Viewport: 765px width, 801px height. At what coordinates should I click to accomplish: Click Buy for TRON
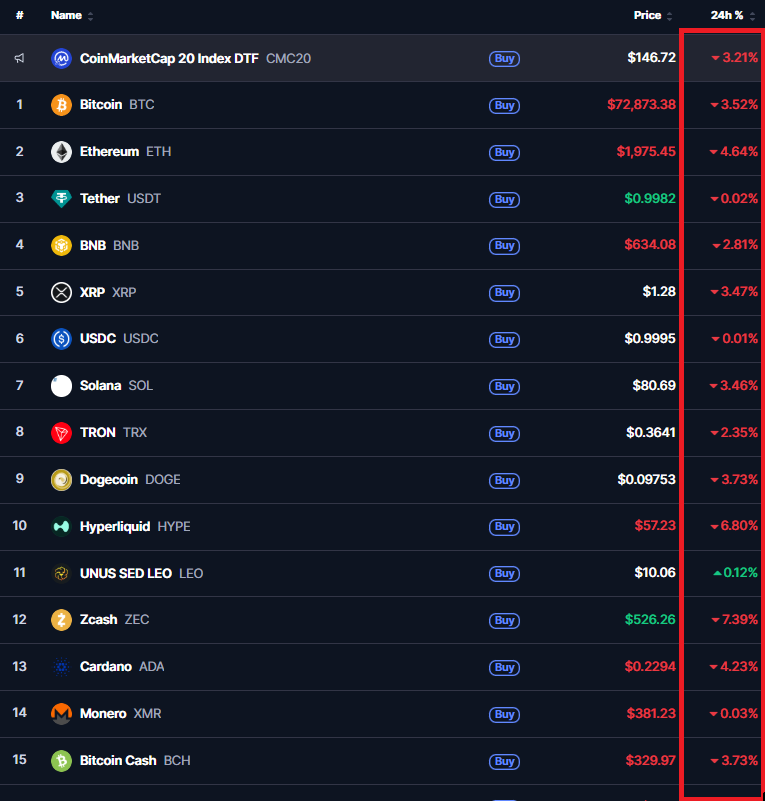point(505,434)
